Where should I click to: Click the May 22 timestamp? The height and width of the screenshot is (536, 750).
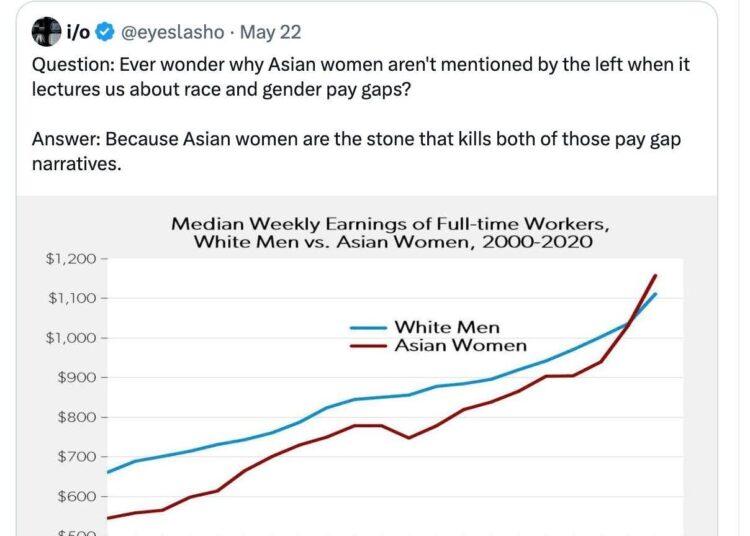(x=270, y=32)
